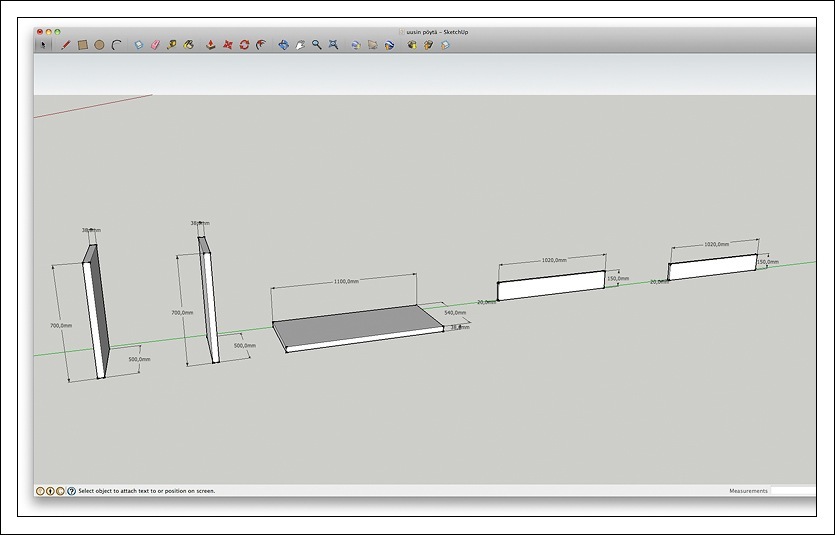Screen dimensions: 835x535
Task: Click into the Measurements input box
Action: (793, 491)
